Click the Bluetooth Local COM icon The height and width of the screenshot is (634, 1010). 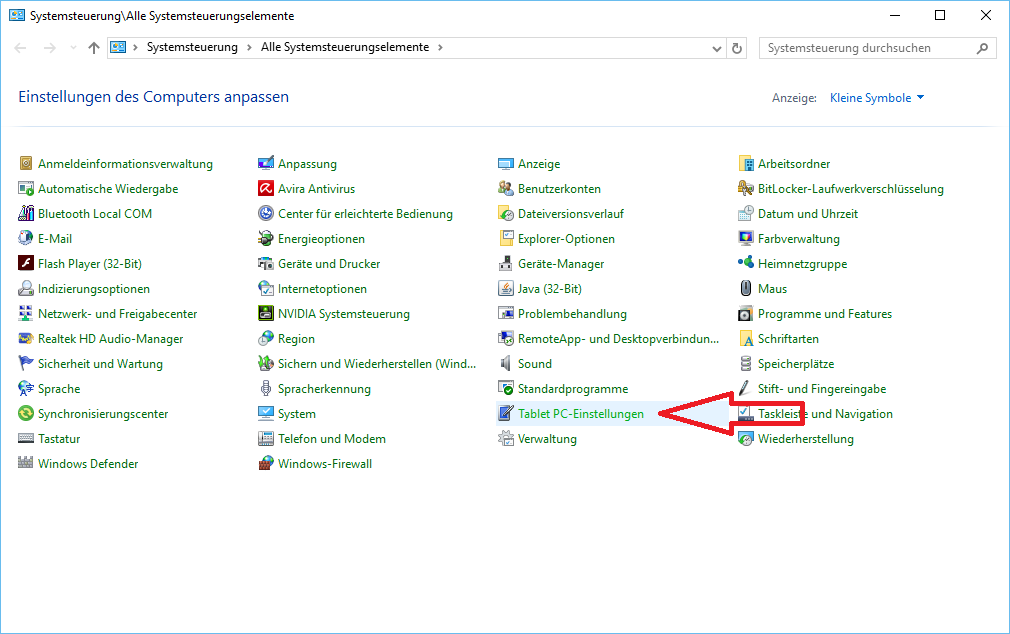[25, 213]
